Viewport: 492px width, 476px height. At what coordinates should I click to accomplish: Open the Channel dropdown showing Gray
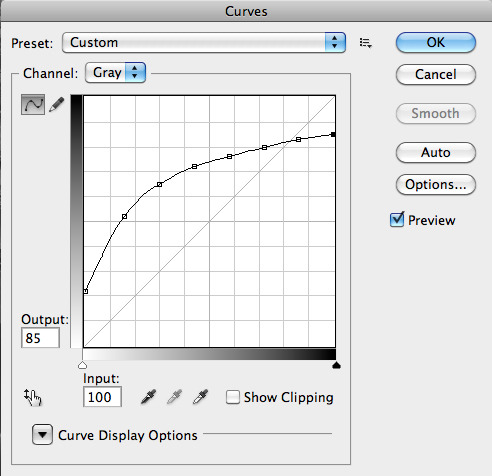(115, 73)
